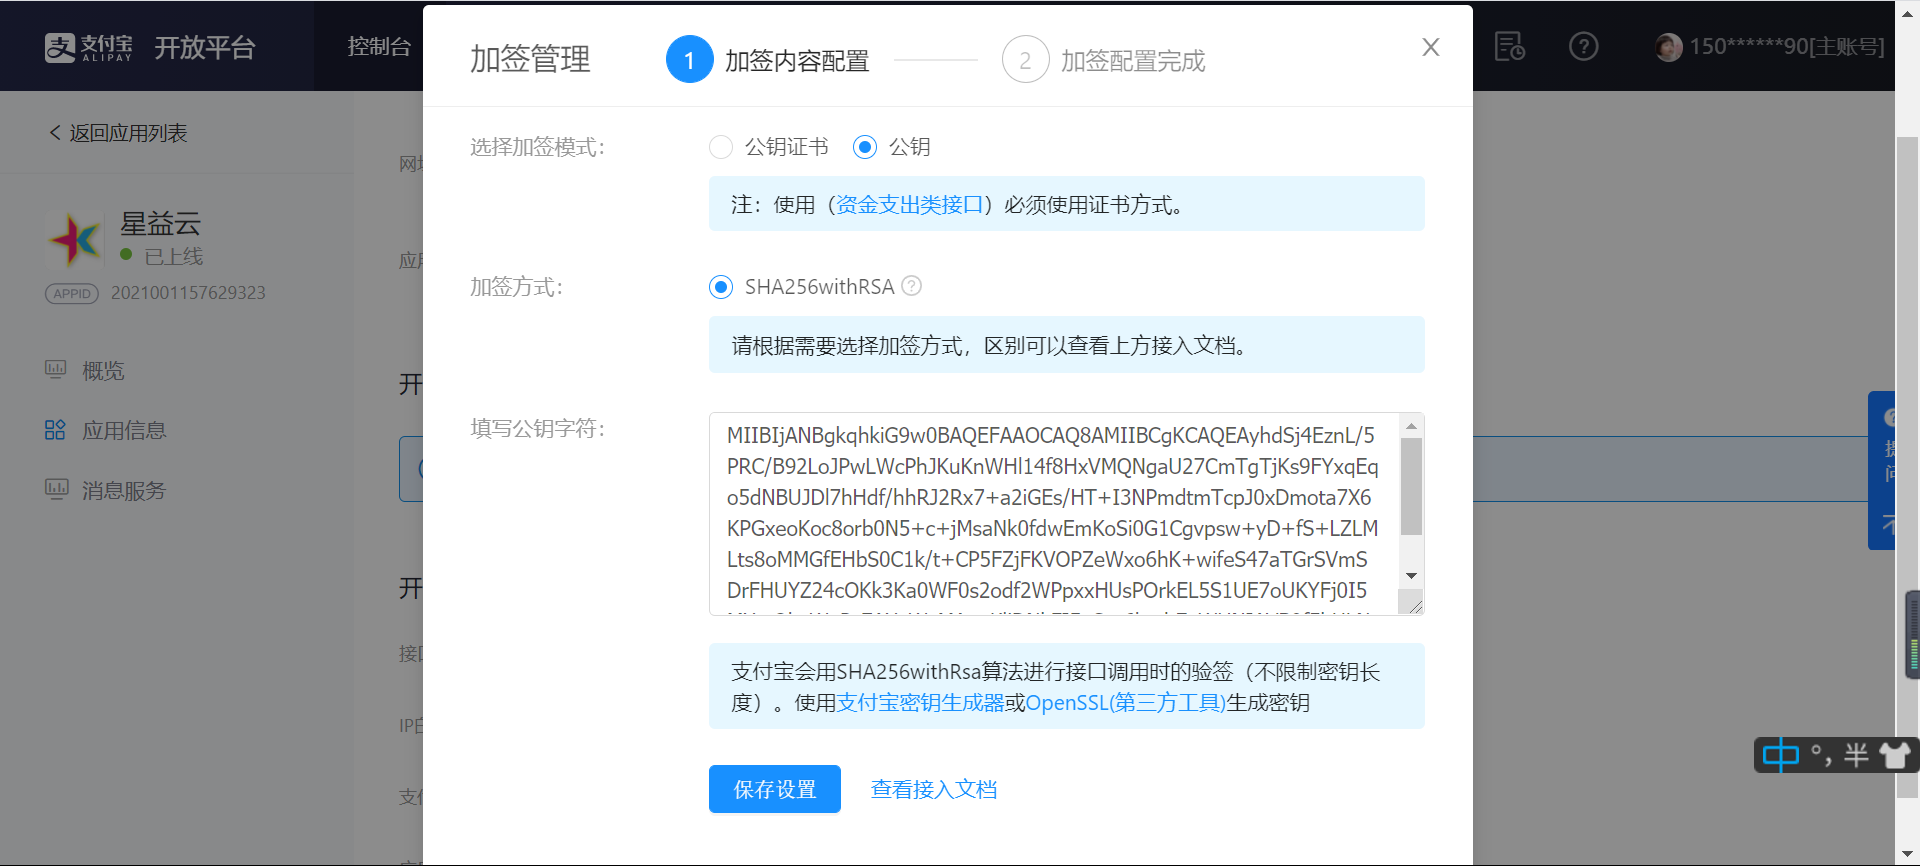Image resolution: width=1920 pixels, height=866 pixels.
Task: Open the help question-mark icon in header
Action: pyautogui.click(x=1583, y=46)
